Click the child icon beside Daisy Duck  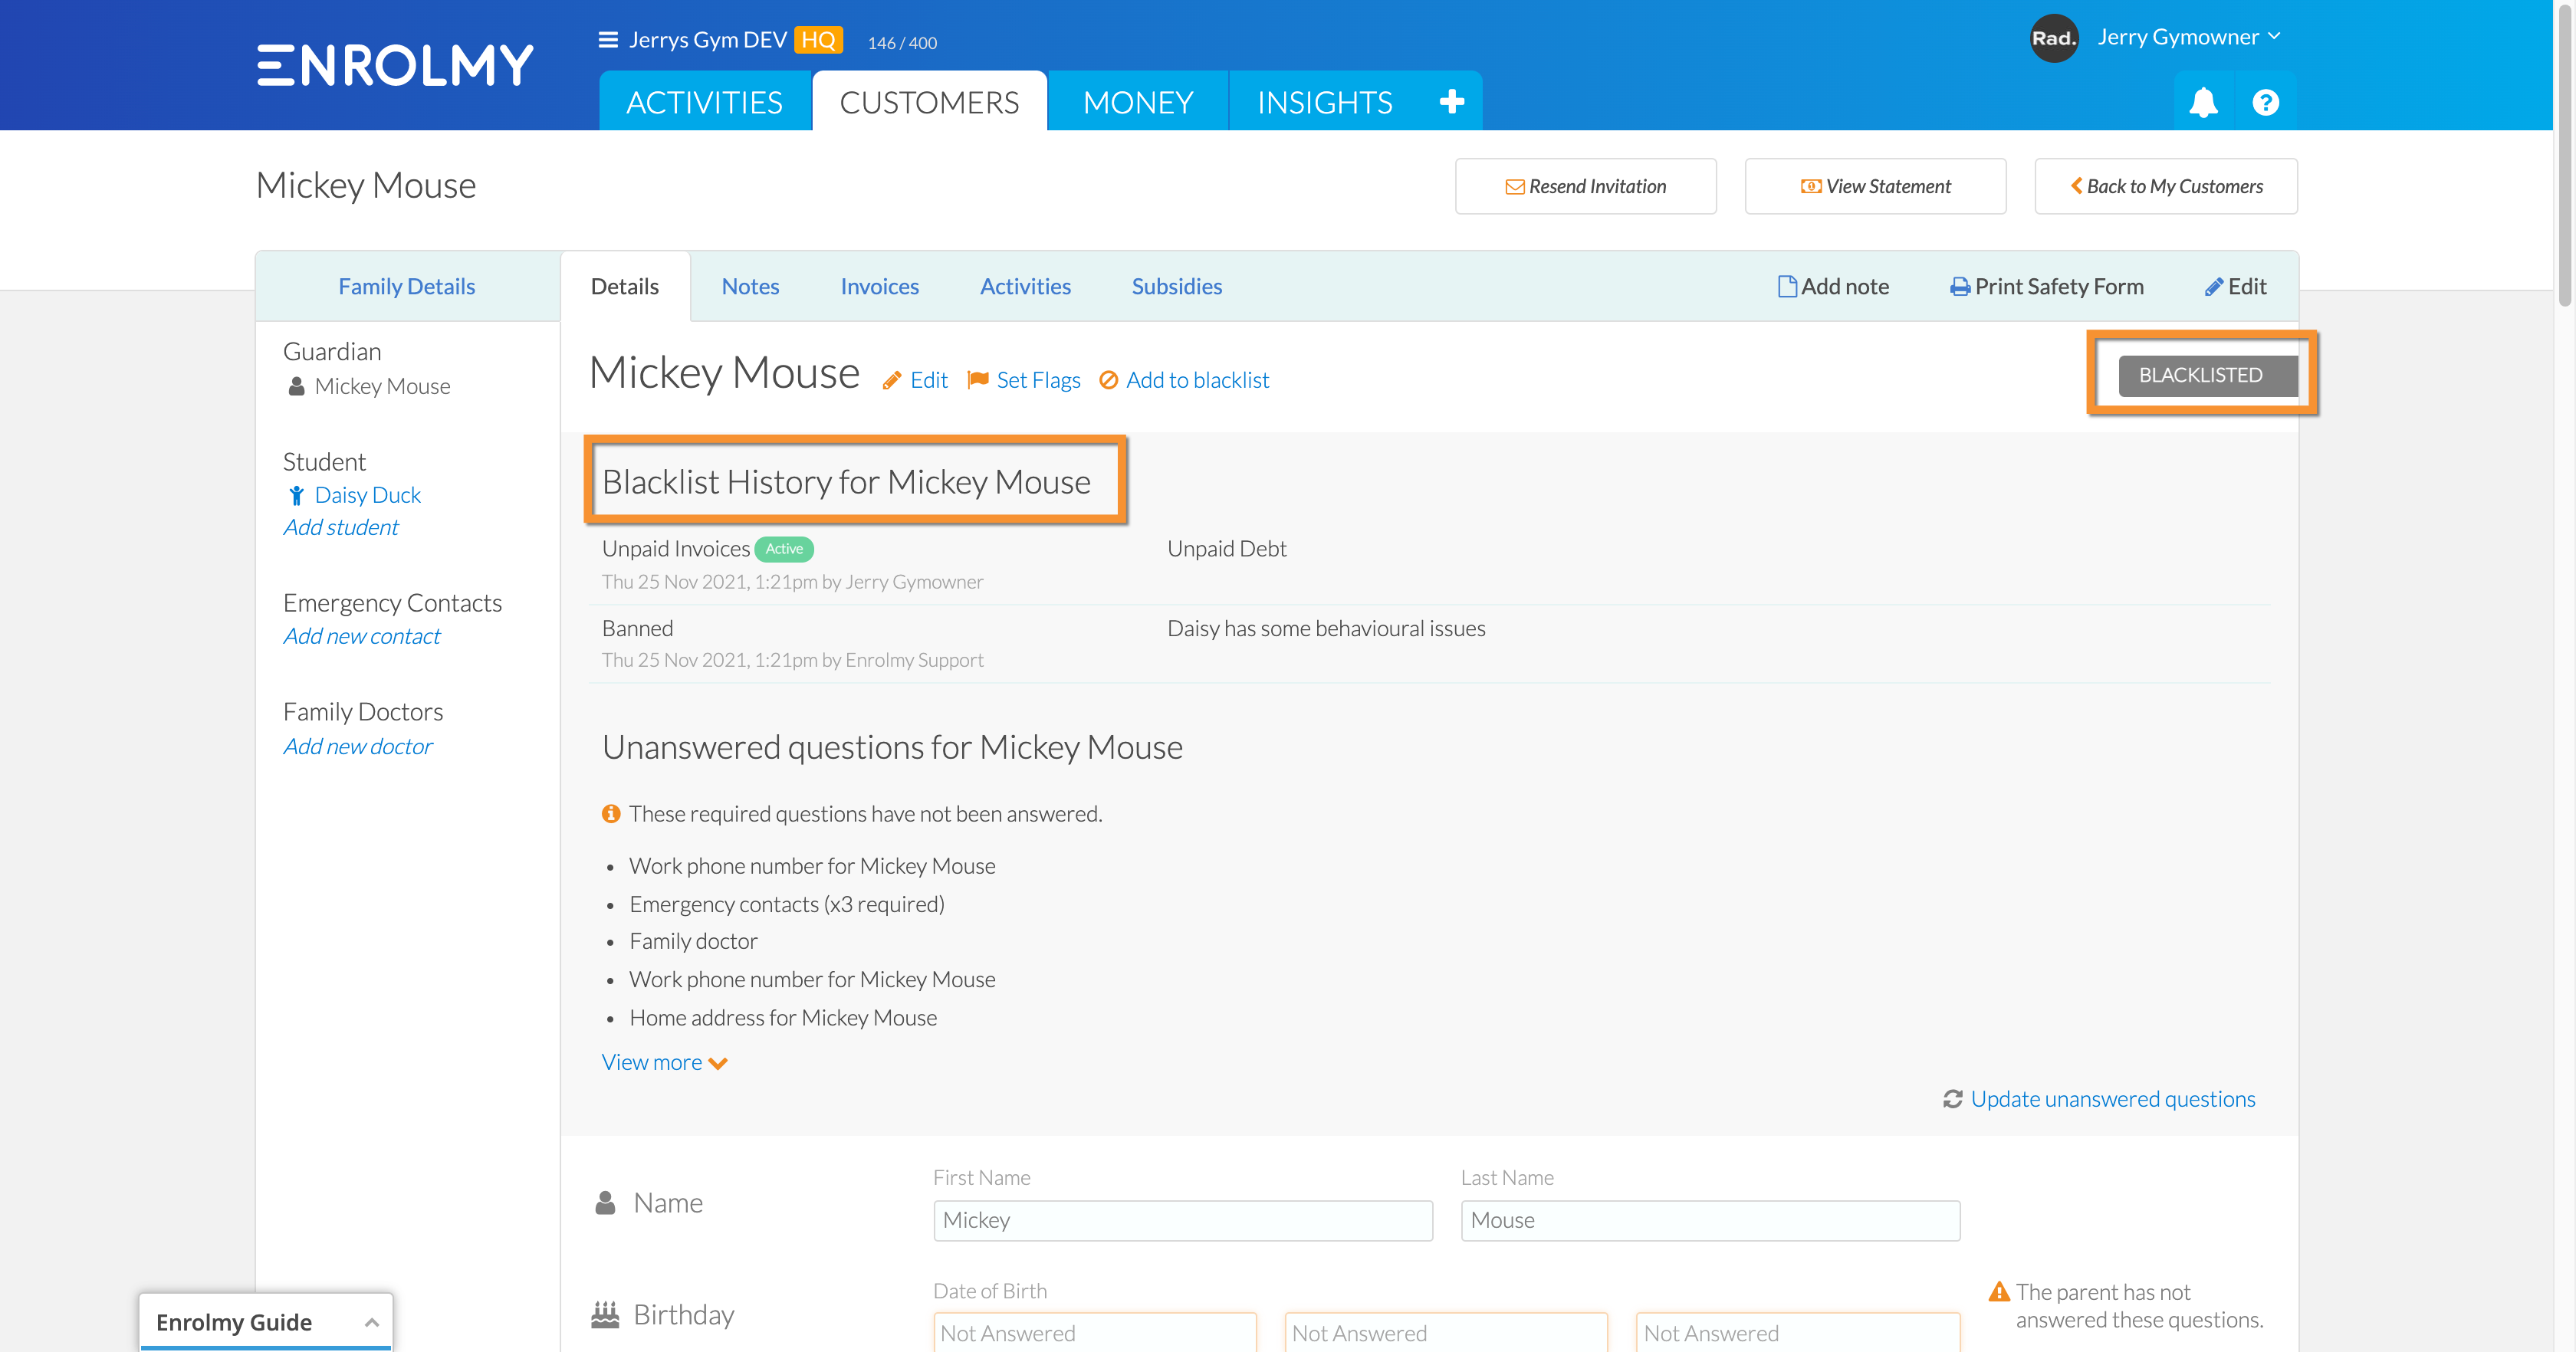pos(296,495)
